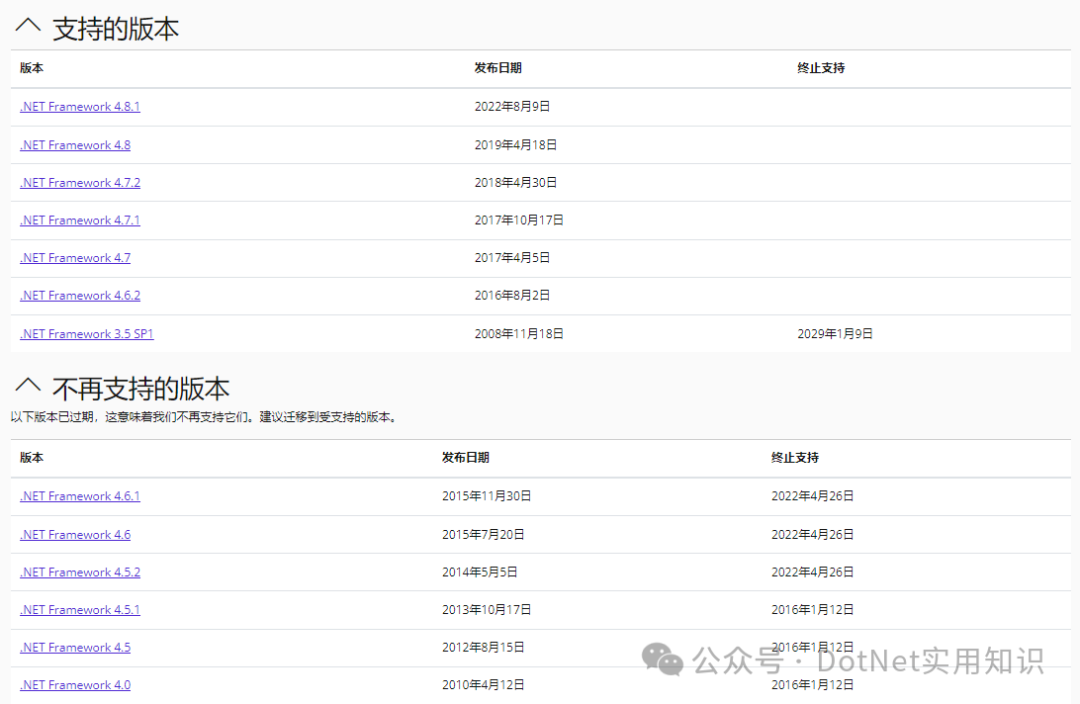Open the .NET Framework 4.0 link
The height and width of the screenshot is (704, 1080).
point(75,685)
